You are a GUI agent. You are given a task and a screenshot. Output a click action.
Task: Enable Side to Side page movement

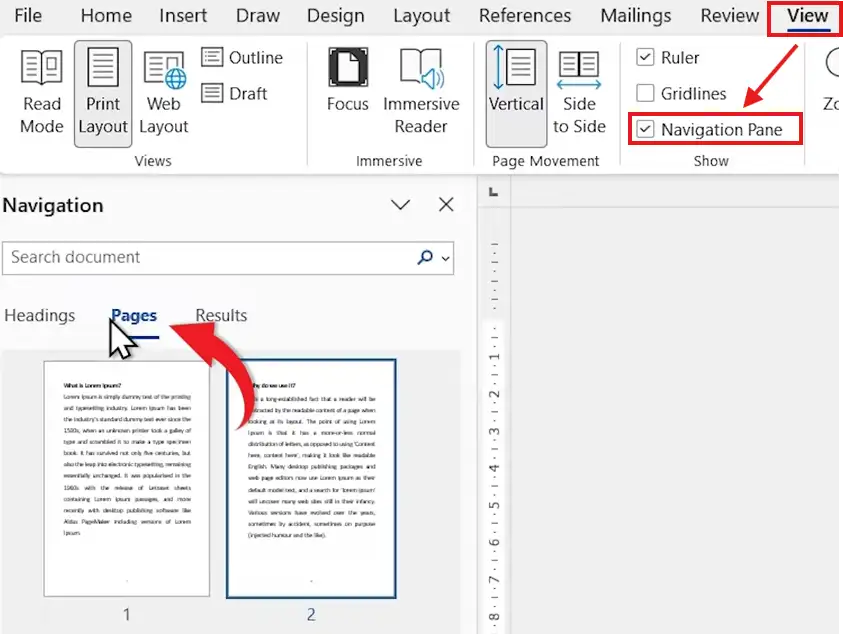579,92
